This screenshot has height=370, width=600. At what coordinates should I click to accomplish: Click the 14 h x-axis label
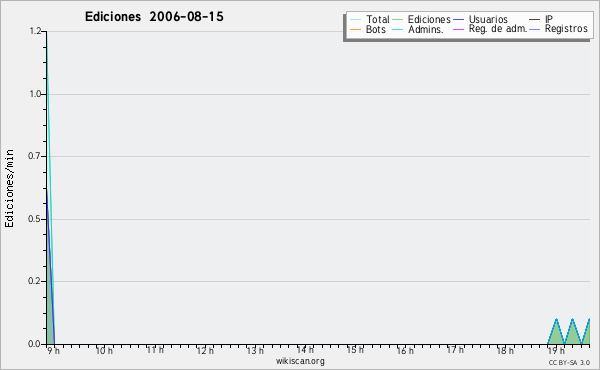click(x=305, y=350)
